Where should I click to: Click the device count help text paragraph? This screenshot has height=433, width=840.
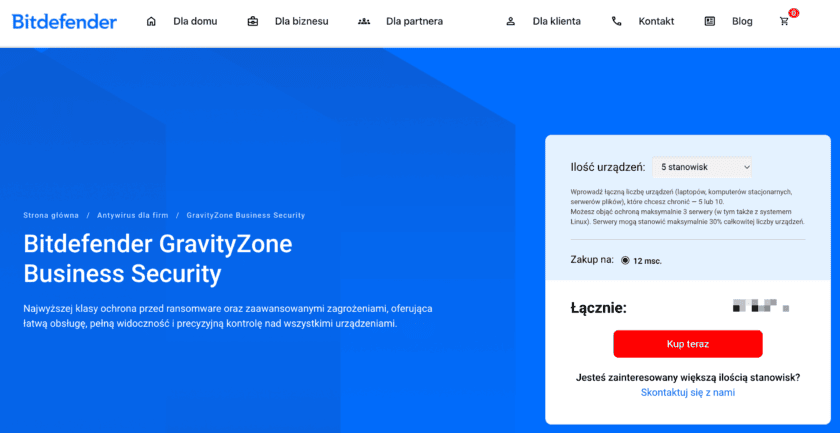click(x=688, y=206)
